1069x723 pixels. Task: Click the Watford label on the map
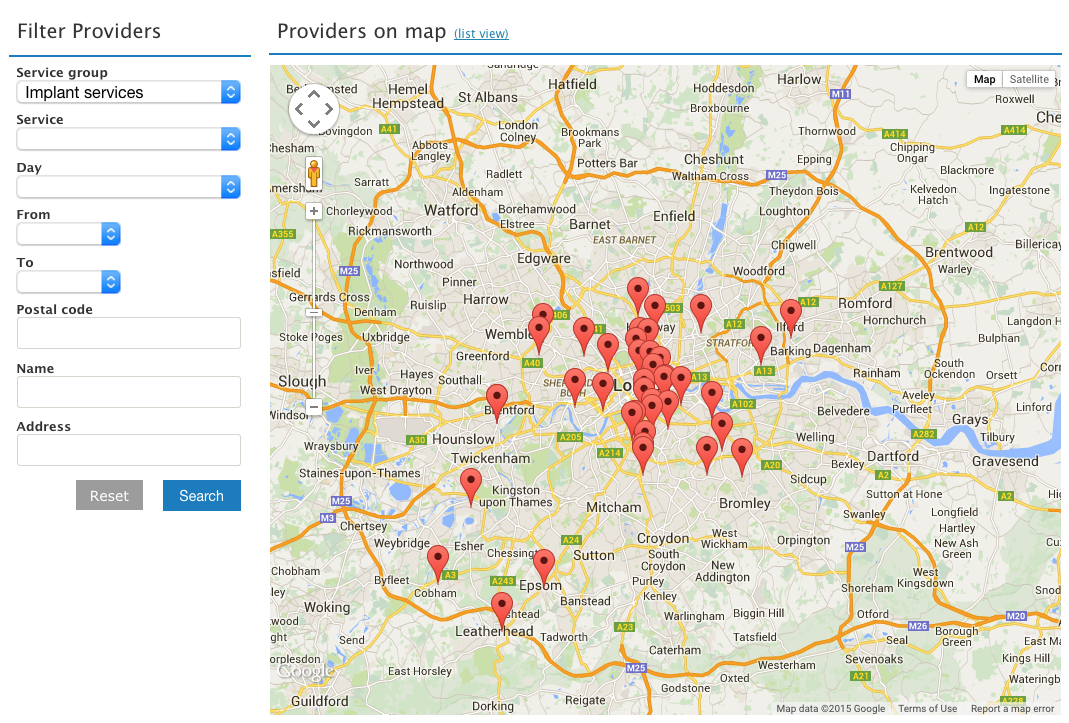tap(451, 210)
